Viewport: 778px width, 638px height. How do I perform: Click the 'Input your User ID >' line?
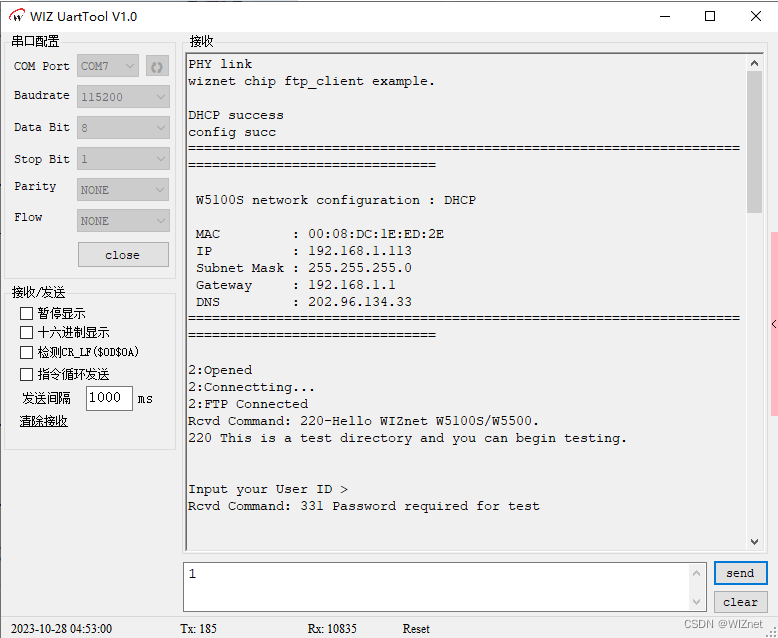(268, 489)
